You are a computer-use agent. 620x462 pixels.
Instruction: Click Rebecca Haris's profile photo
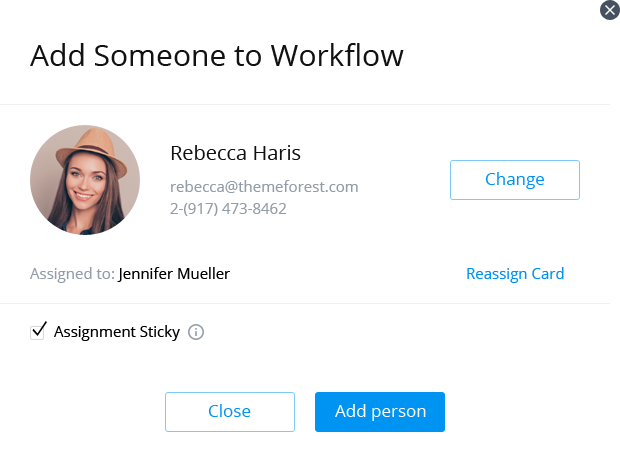84,180
